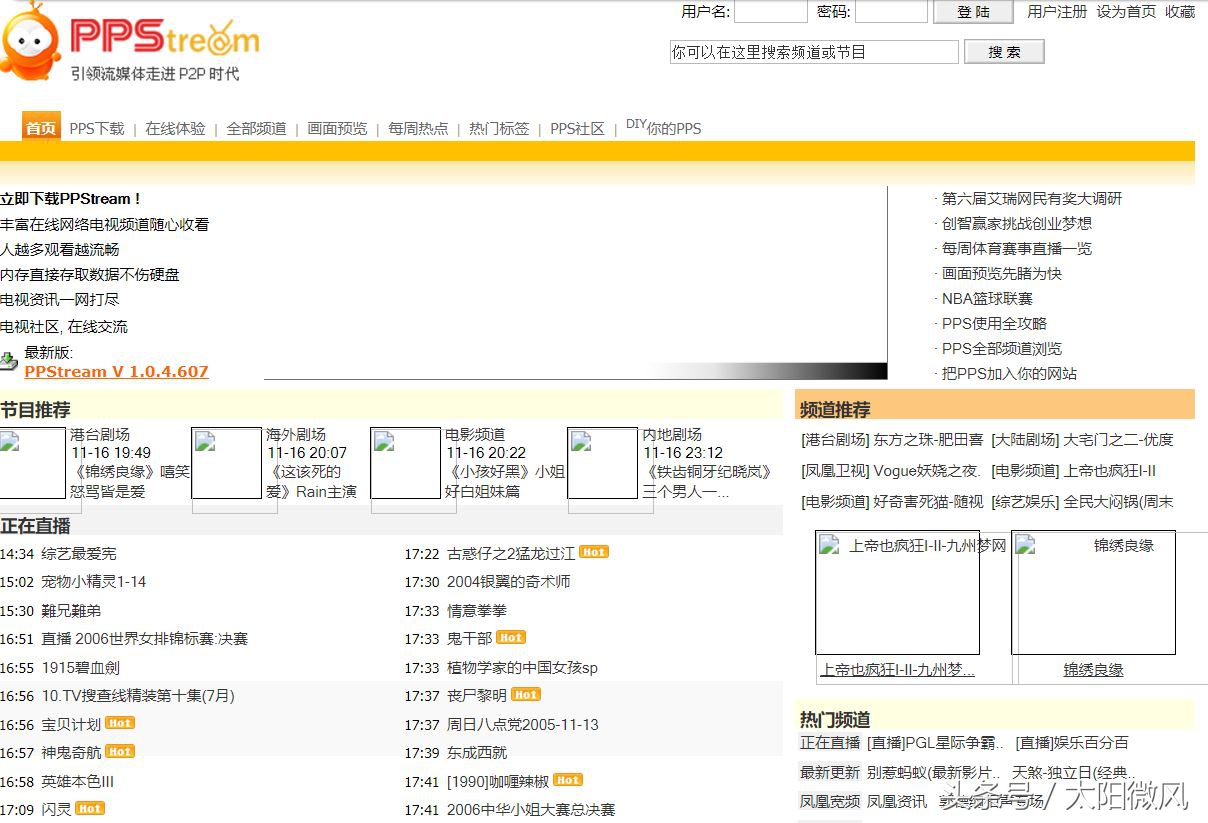The width and height of the screenshot is (1208, 823).
Task: Click the Hot badge next to 鬼干部
Action: pyautogui.click(x=511, y=637)
